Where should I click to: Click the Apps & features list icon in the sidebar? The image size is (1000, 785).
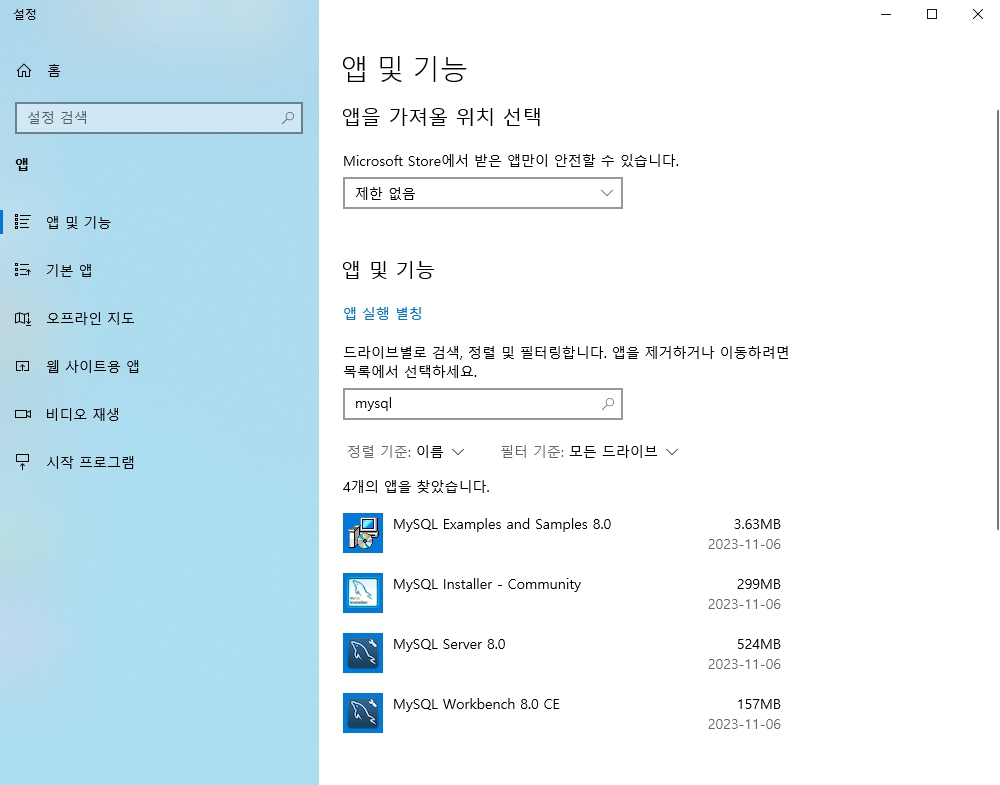click(23, 221)
